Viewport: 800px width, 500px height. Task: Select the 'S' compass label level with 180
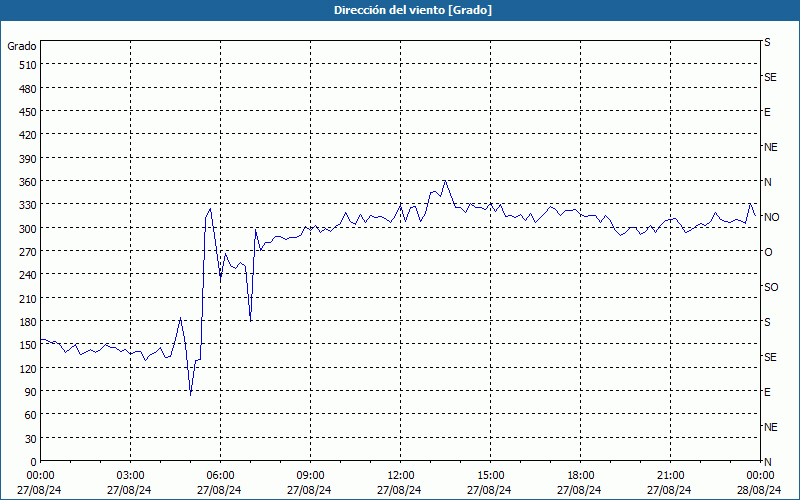767,322
